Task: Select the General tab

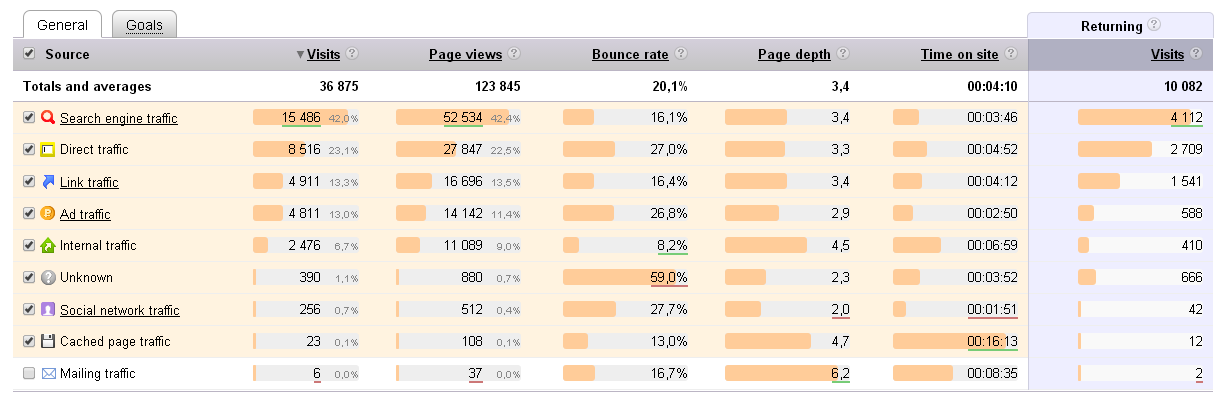Action: tap(62, 25)
